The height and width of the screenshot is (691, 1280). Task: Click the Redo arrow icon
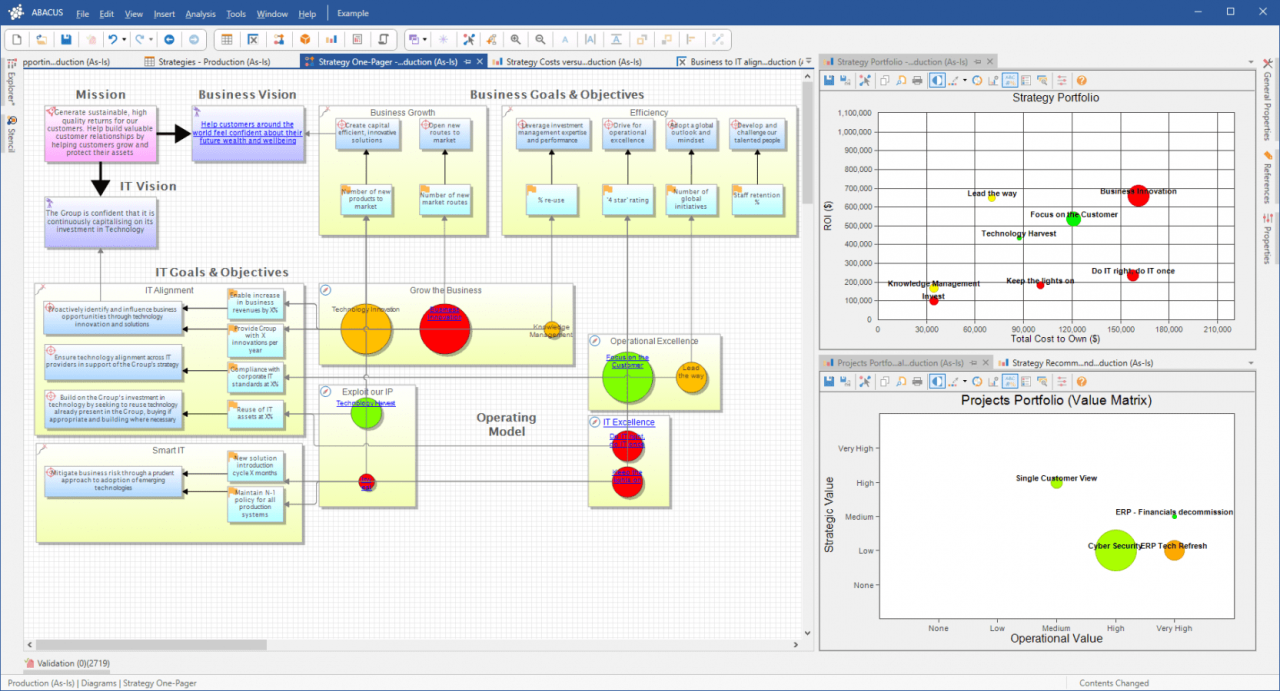pyautogui.click(x=139, y=39)
